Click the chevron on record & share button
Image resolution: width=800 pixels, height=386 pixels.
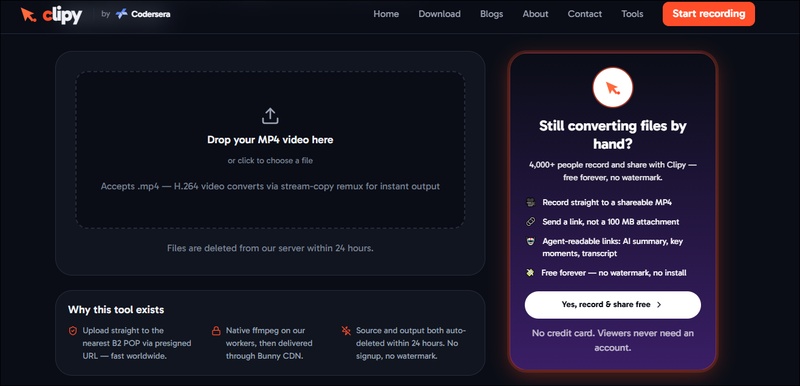pyautogui.click(x=659, y=304)
